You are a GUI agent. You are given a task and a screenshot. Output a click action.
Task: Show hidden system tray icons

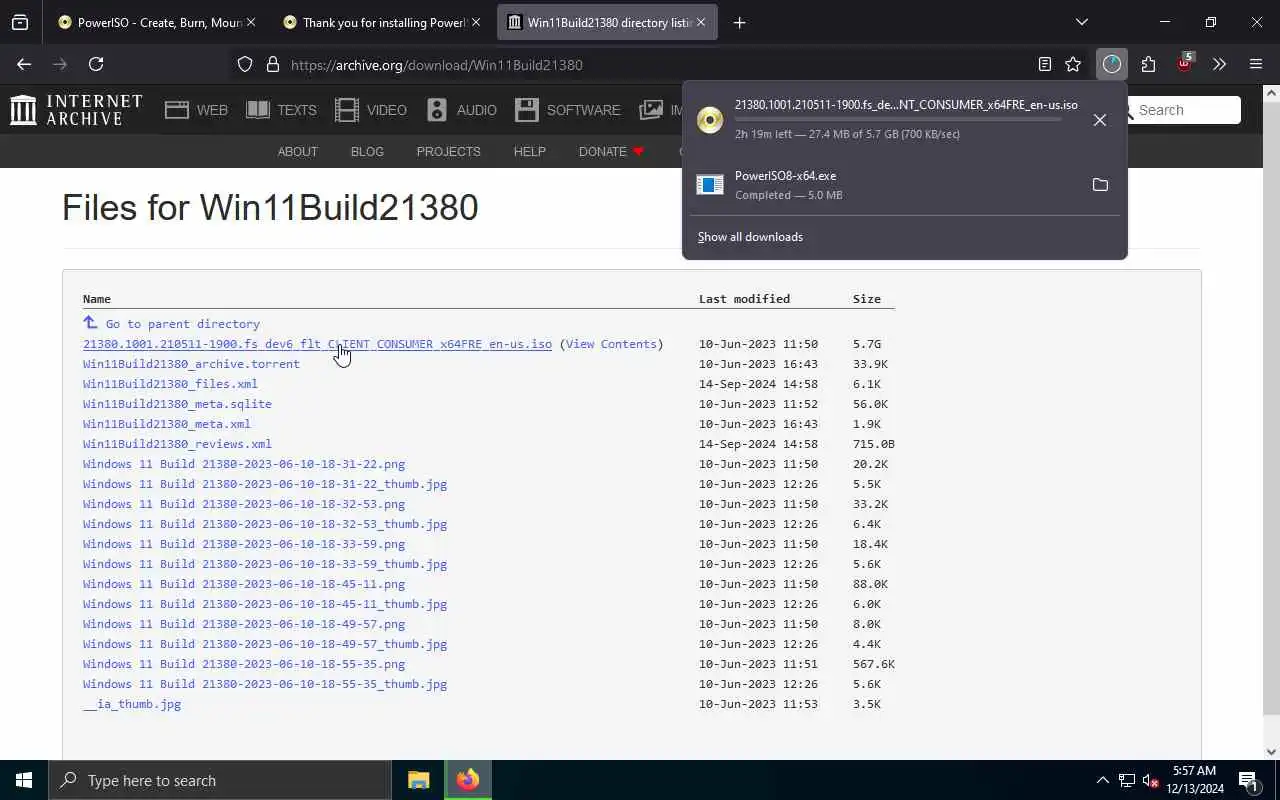point(1103,780)
